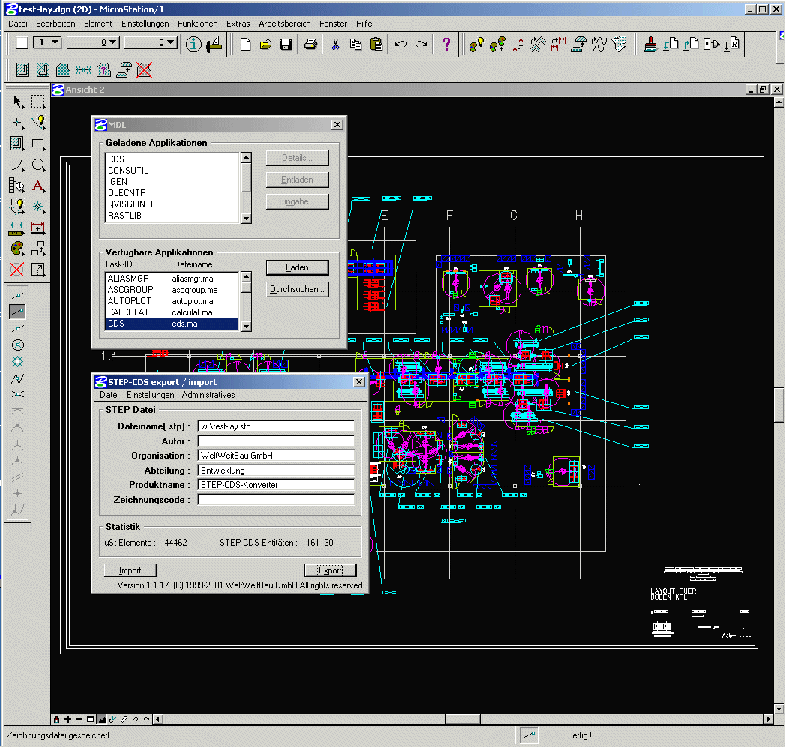Click the down arrow of the loaded applications list scrollbar

point(246,218)
